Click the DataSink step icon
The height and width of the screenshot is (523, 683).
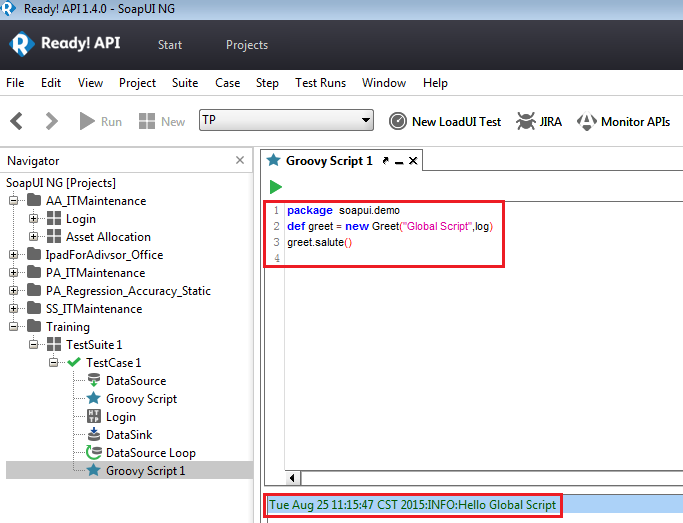94,434
